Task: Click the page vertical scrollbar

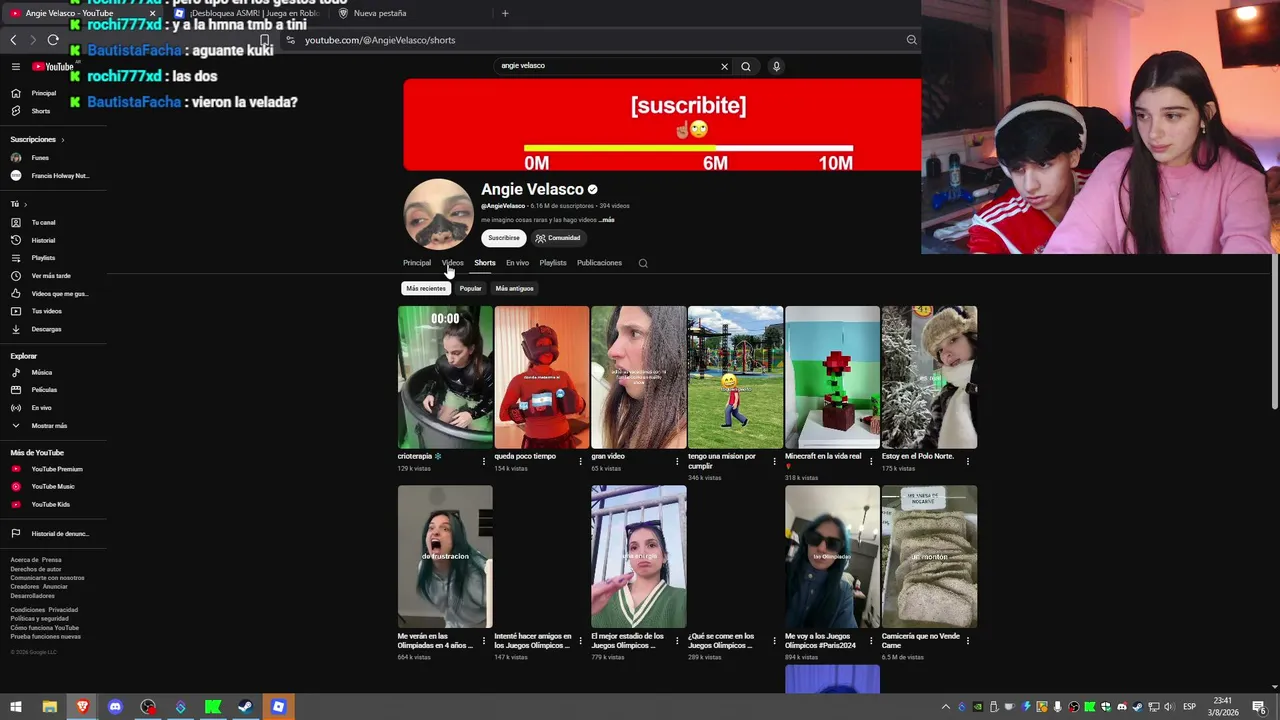Action: (x=1275, y=333)
